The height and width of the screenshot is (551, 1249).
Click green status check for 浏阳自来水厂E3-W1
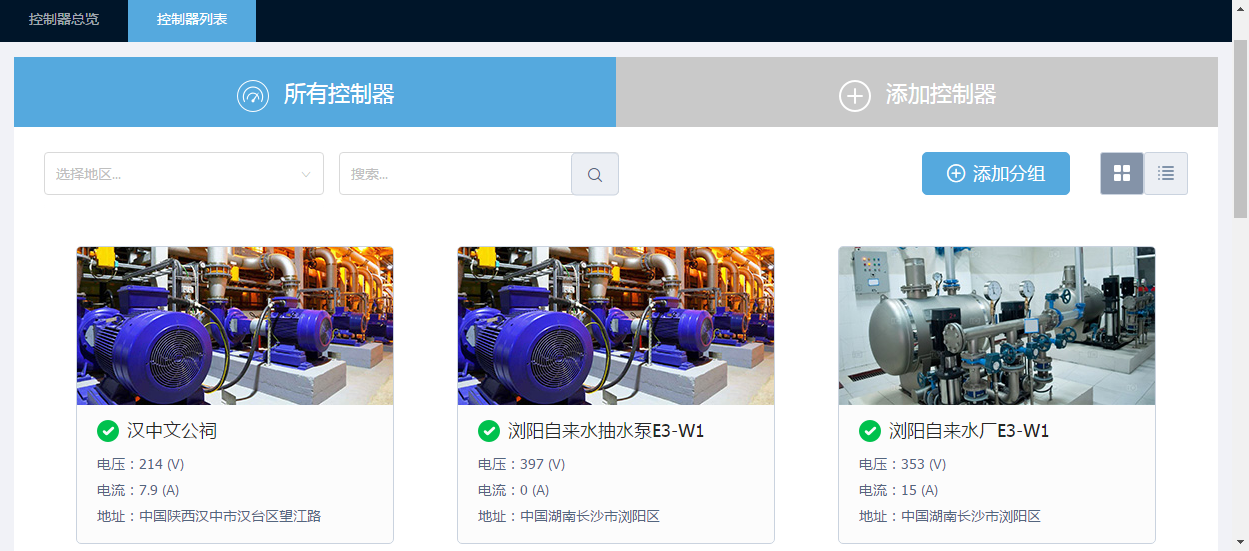tap(870, 431)
